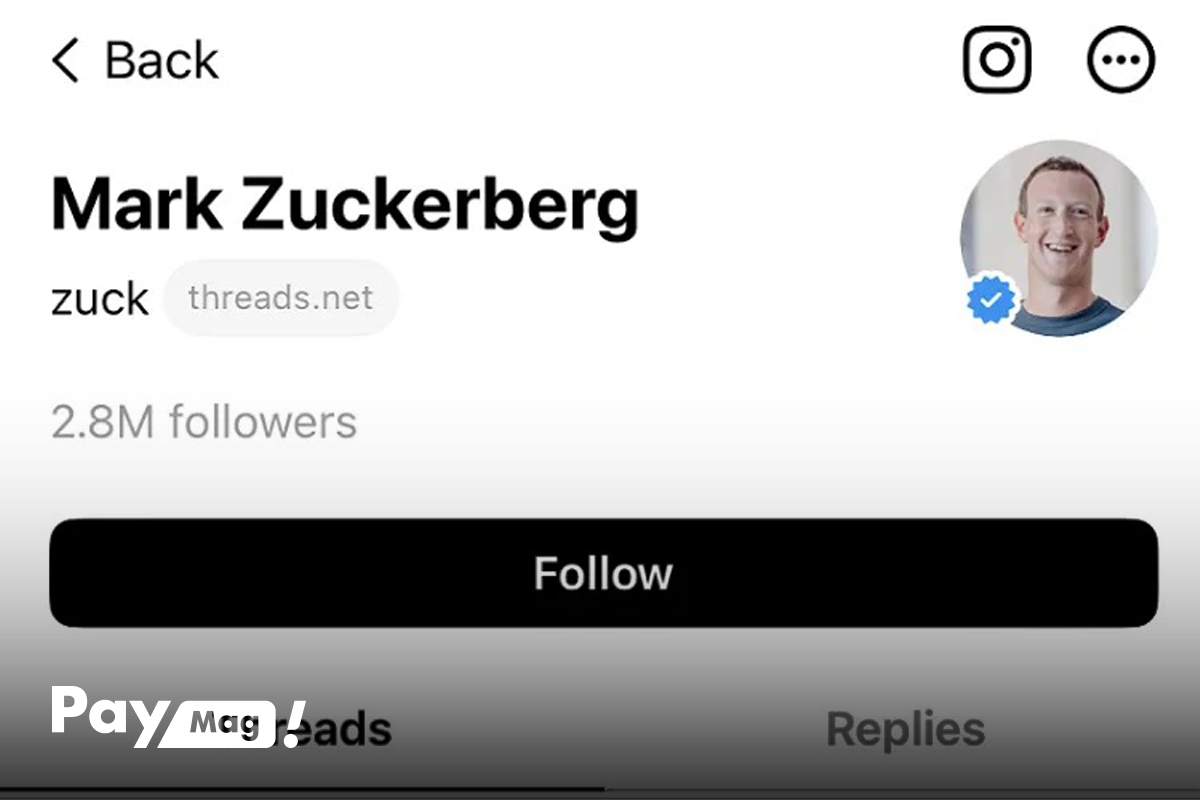Open the linked Instagram profile icon
The image size is (1200, 800).
(x=997, y=60)
